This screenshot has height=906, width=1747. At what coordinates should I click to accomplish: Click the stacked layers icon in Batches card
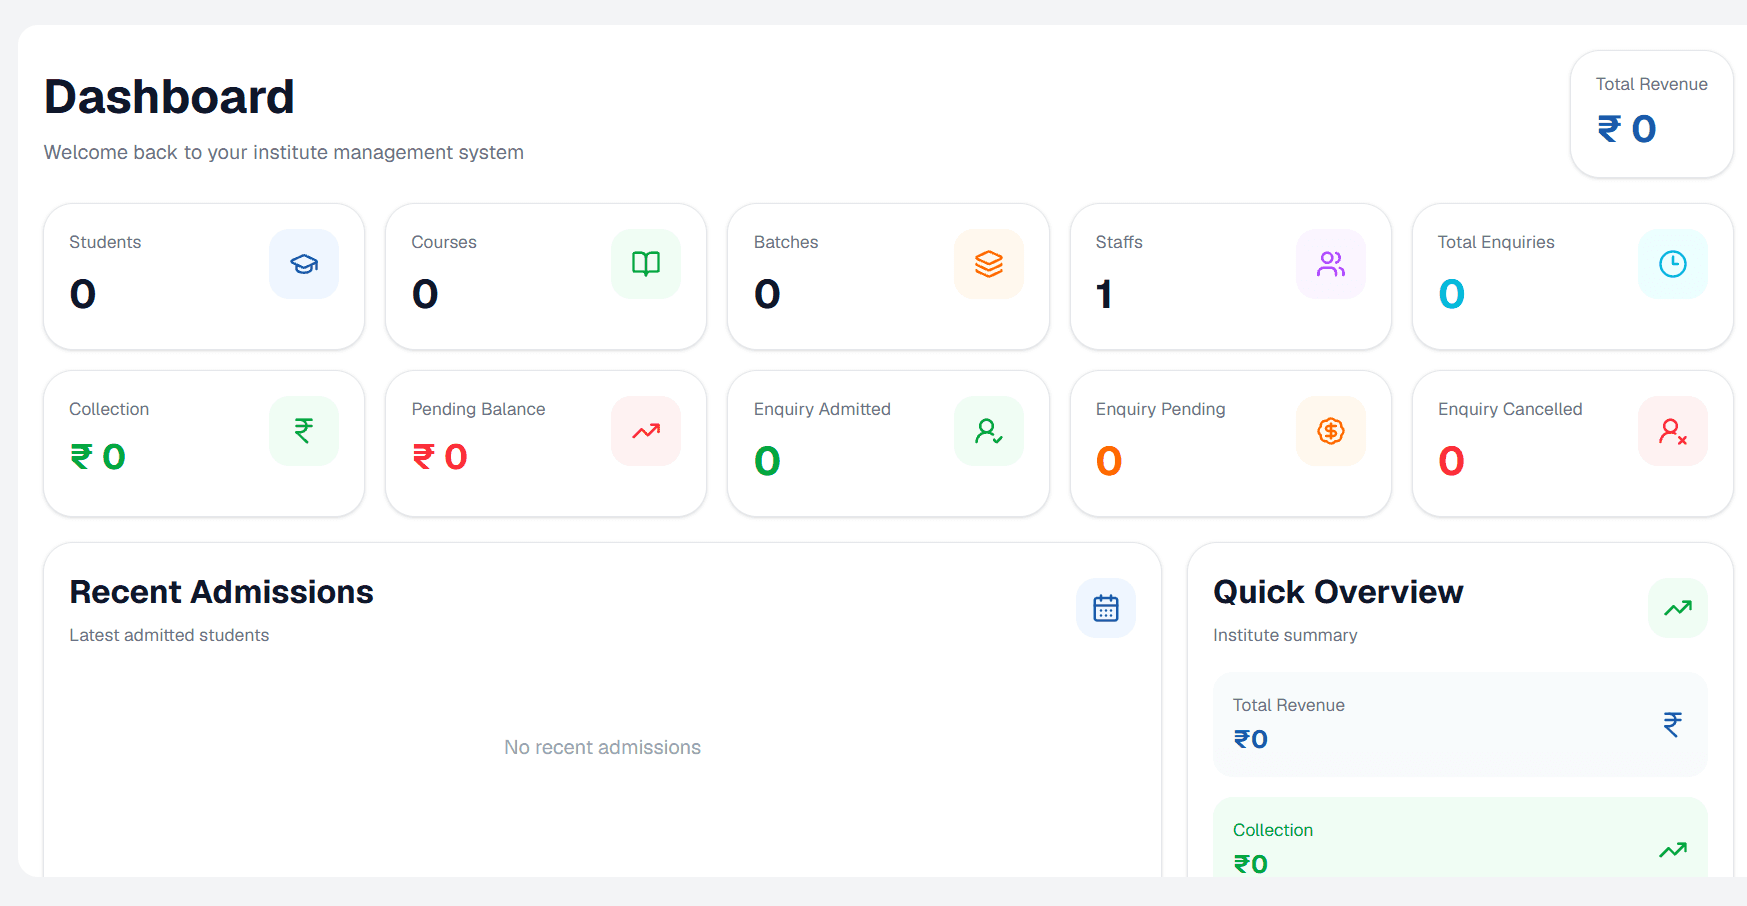pyautogui.click(x=989, y=264)
